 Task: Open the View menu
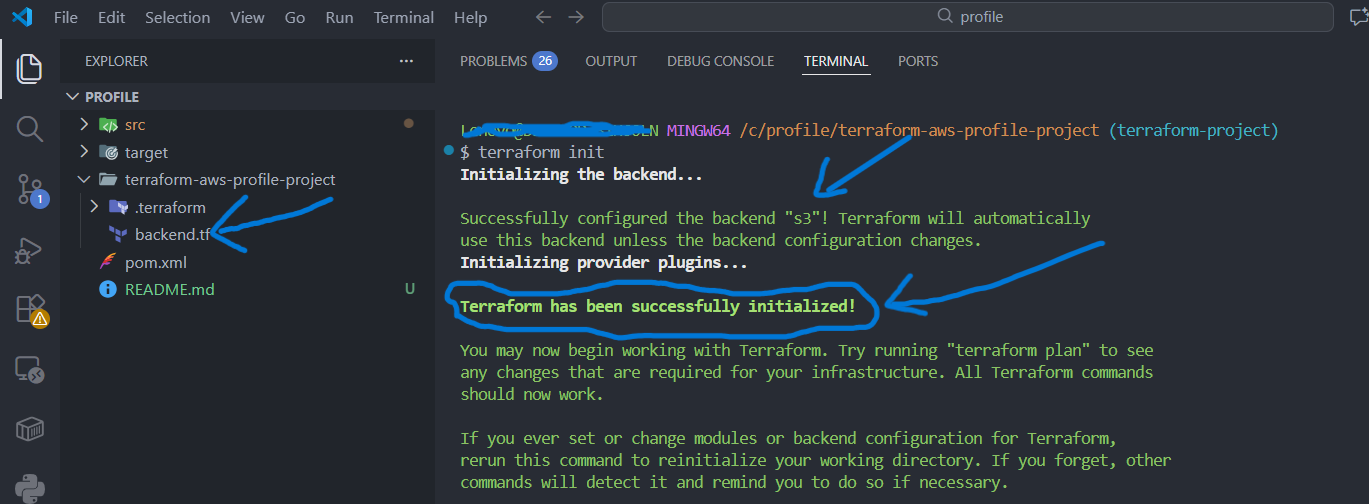click(247, 17)
